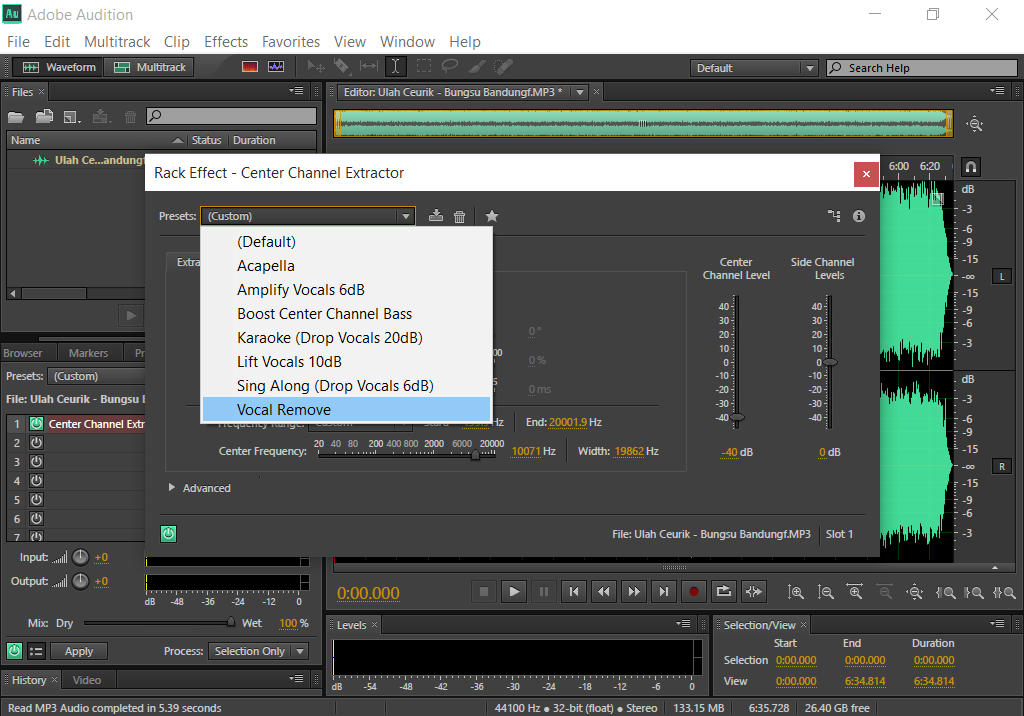This screenshot has height=716, width=1024.
Task: Adjust Center Channel Level slider handle
Action: click(x=737, y=417)
